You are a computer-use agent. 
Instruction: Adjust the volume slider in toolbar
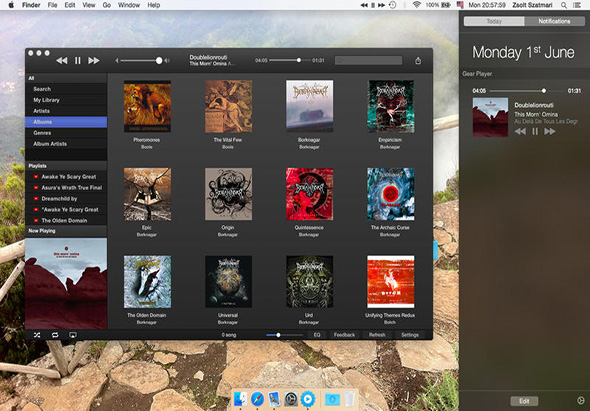click(141, 61)
